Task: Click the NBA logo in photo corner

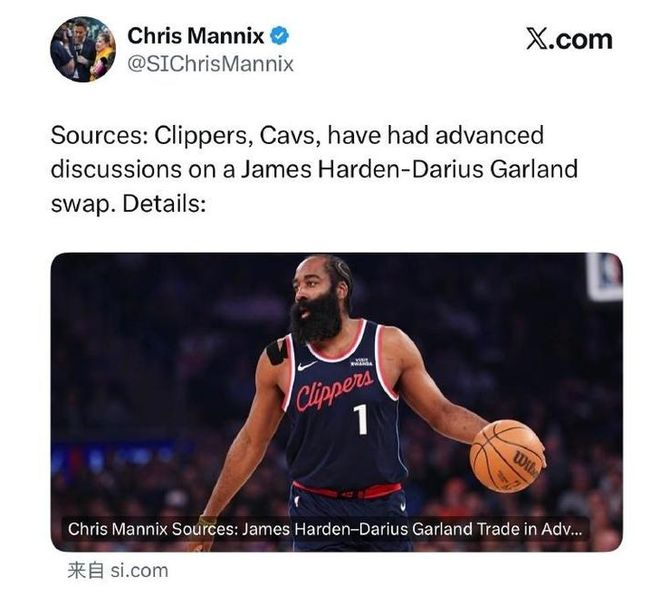Action: (x=605, y=277)
